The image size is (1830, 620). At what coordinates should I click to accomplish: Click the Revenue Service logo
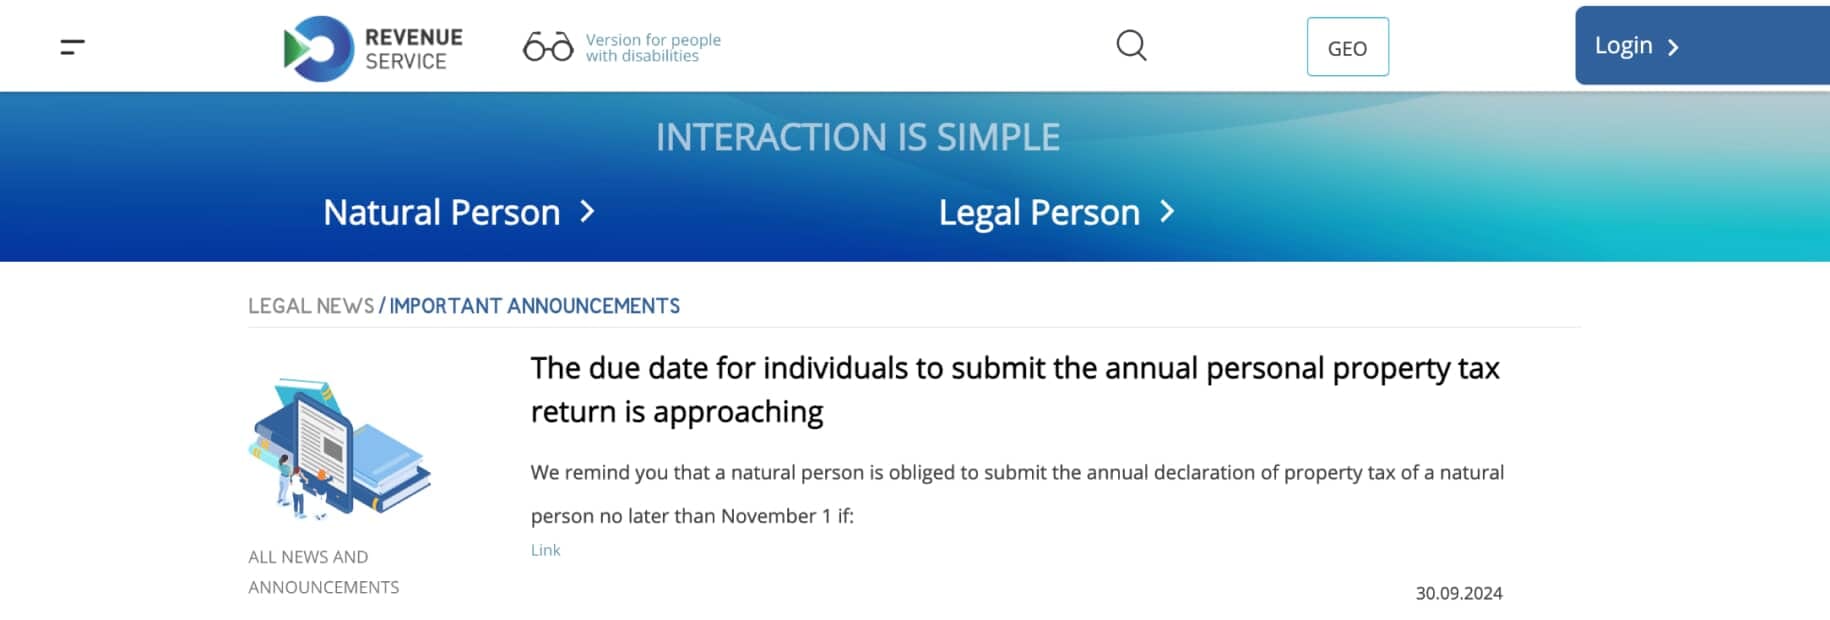point(373,48)
